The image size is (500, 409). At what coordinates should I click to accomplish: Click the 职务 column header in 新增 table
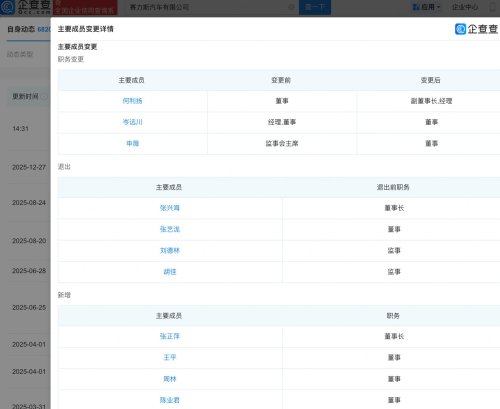pyautogui.click(x=393, y=316)
